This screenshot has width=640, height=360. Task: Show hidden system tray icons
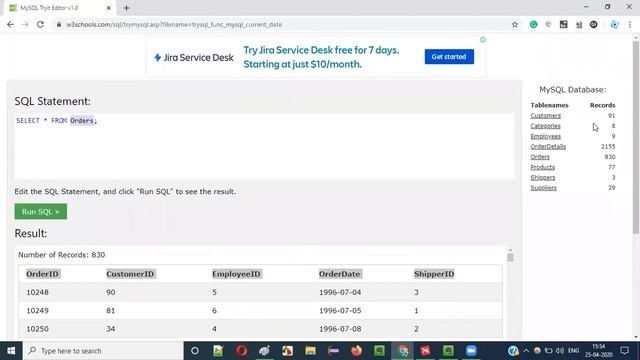tap(526, 351)
